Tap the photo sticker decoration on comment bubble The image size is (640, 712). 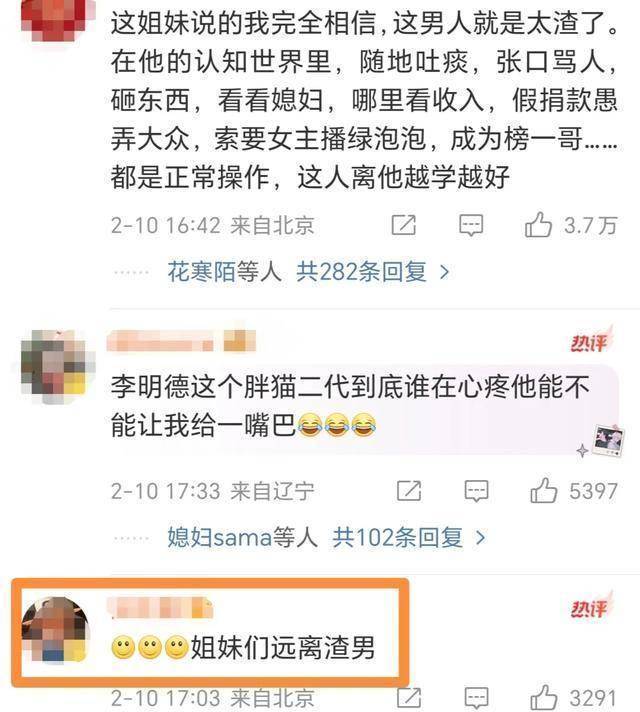(609, 440)
